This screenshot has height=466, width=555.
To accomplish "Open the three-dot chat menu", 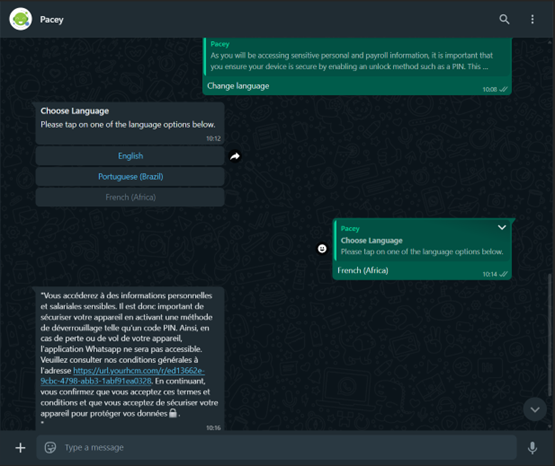I will pos(532,19).
